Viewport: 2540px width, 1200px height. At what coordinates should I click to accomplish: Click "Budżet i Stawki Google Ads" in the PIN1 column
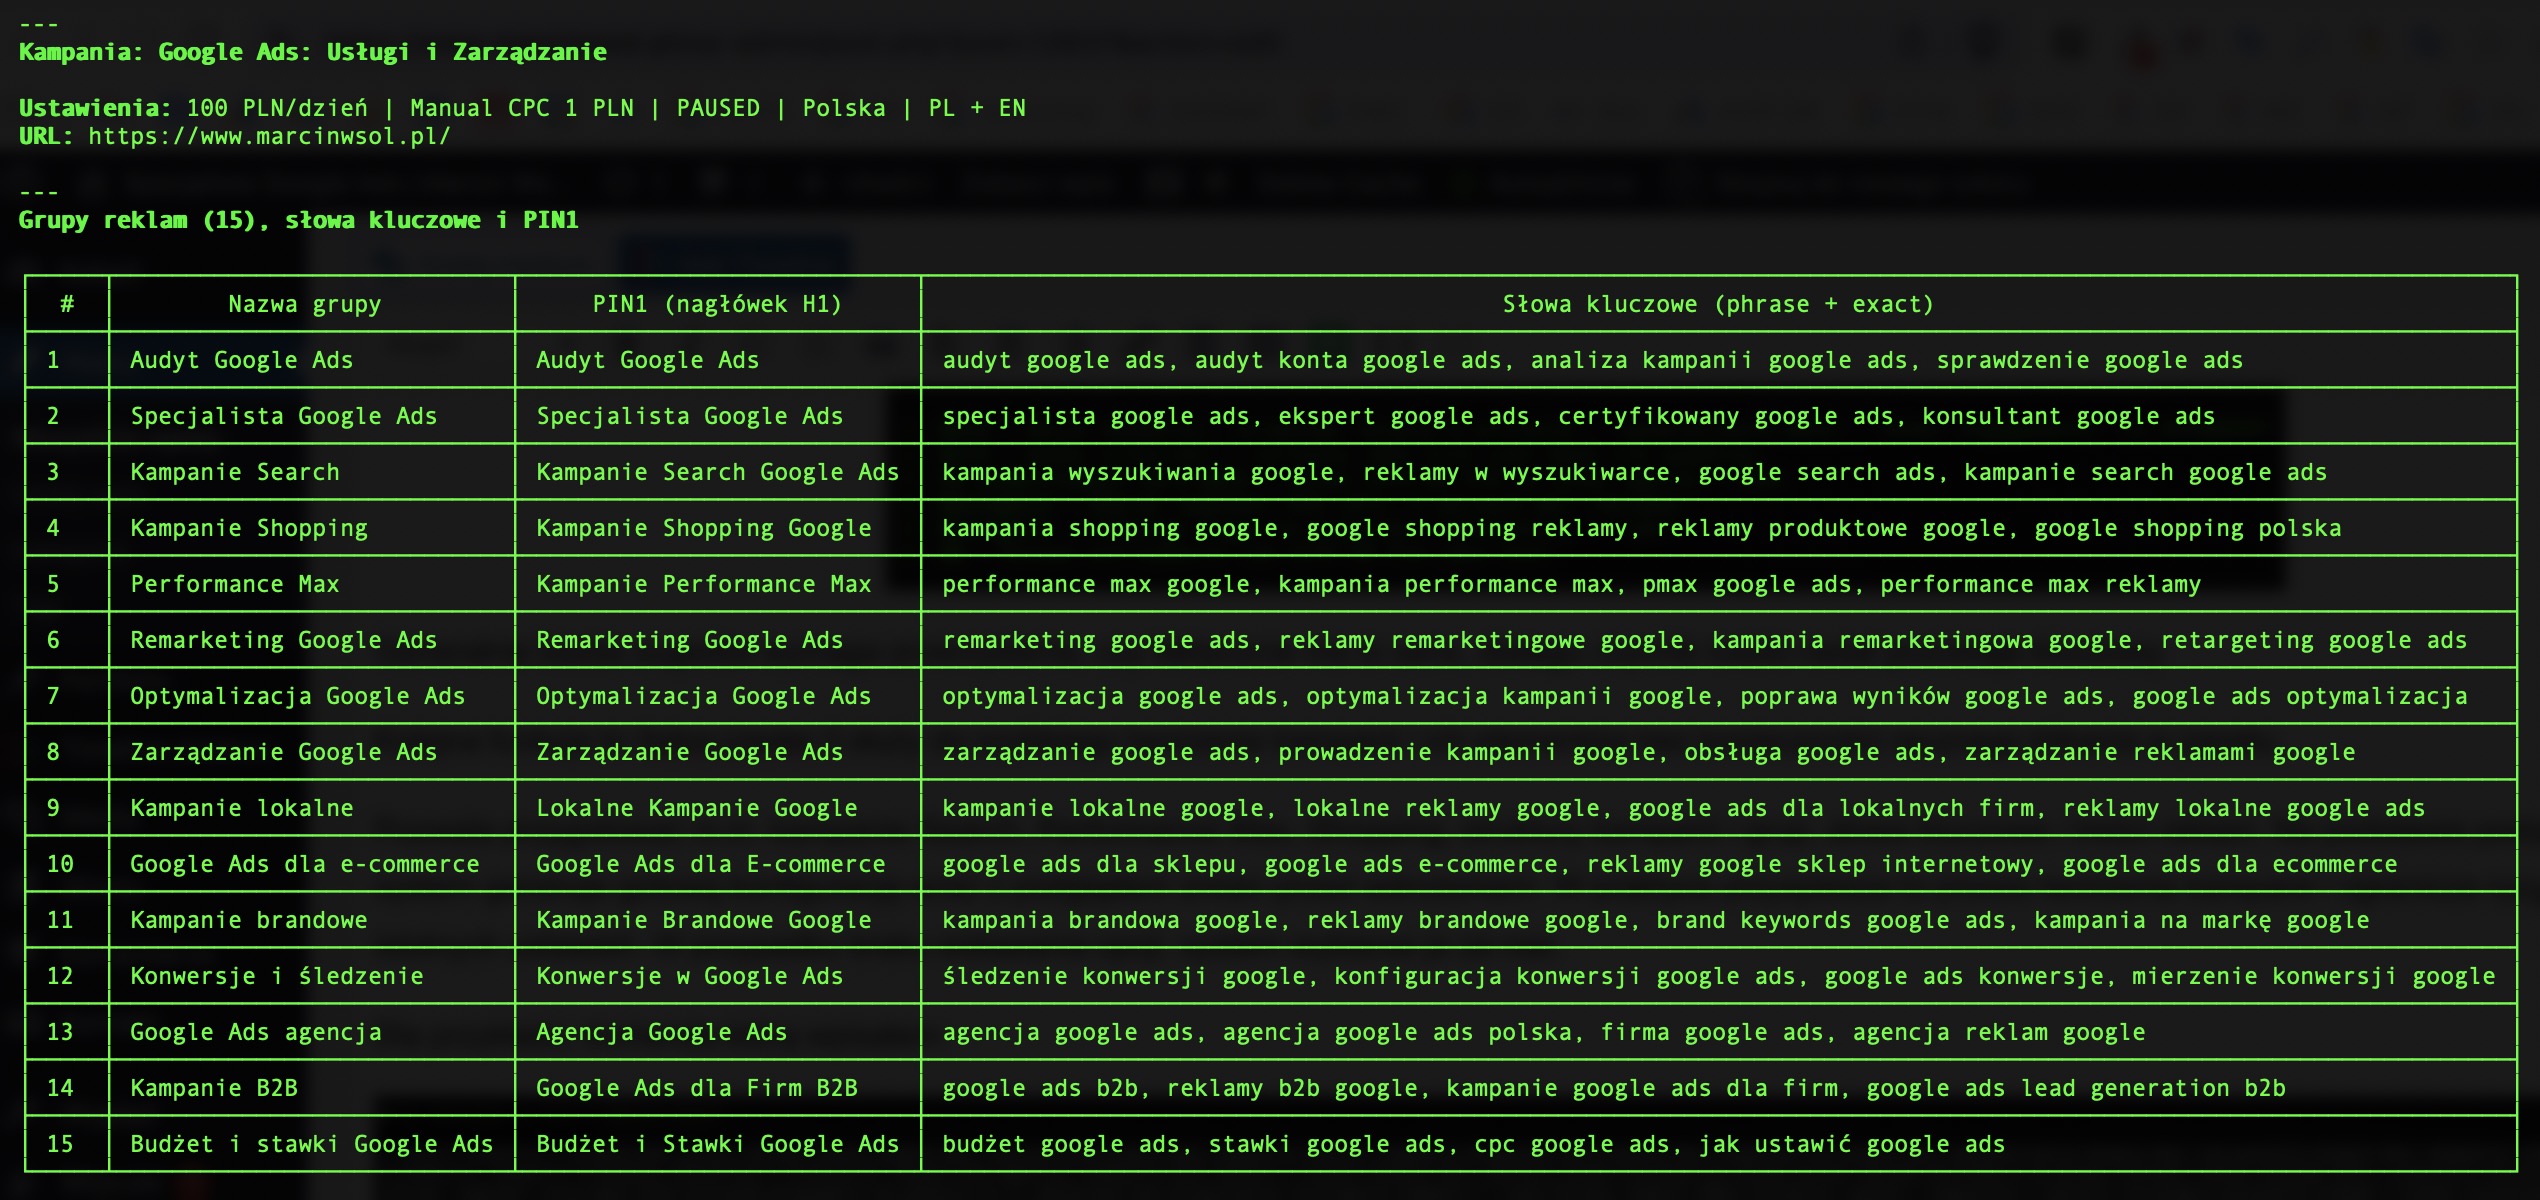click(718, 1144)
